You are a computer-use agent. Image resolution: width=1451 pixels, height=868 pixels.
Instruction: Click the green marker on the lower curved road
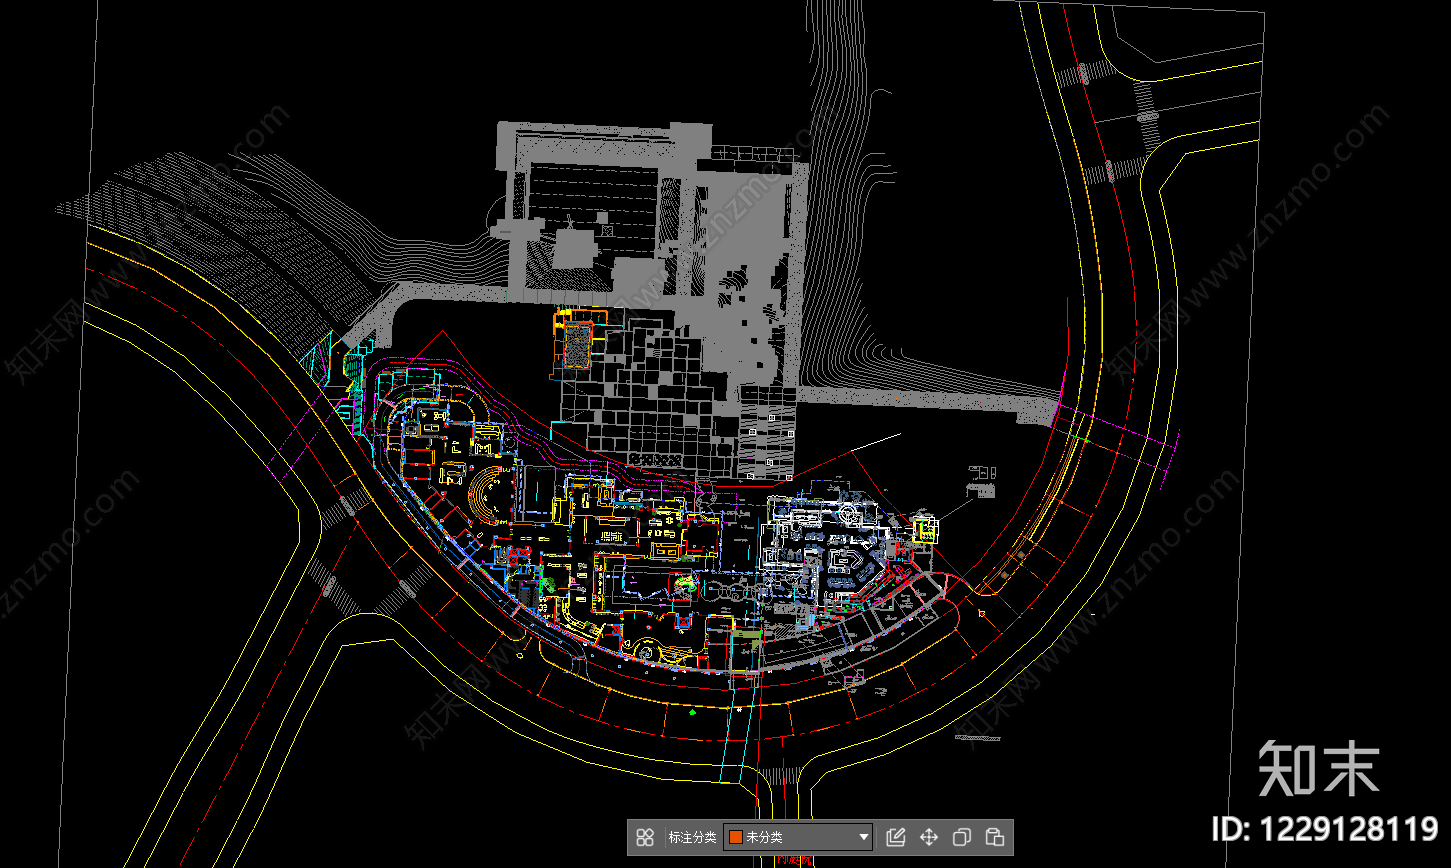(693, 715)
